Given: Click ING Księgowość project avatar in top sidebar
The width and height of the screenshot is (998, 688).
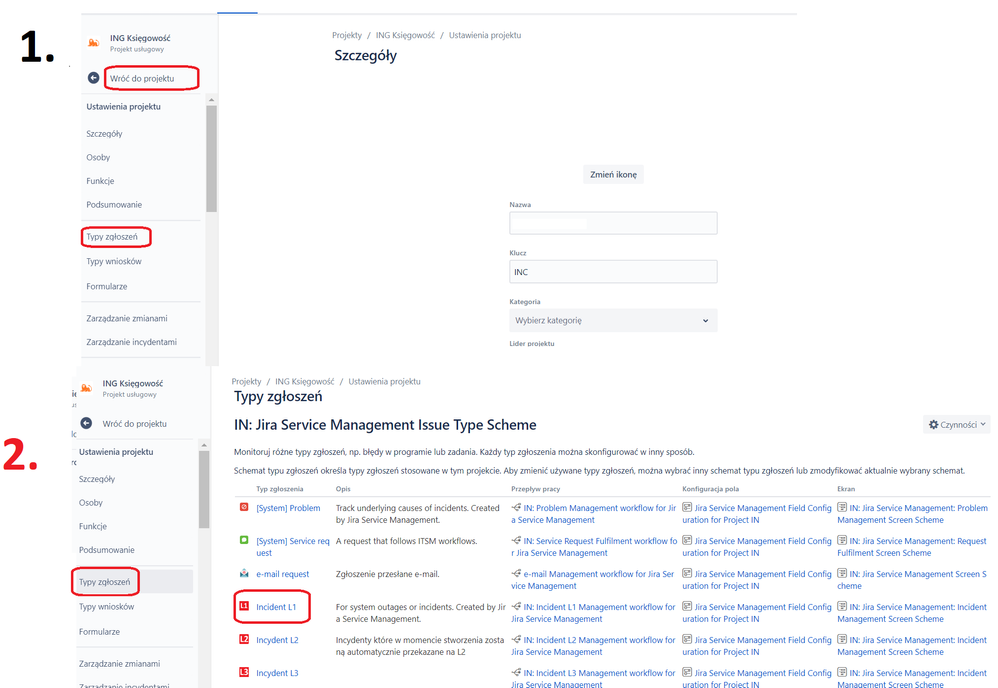Looking at the screenshot, I should coord(94,43).
